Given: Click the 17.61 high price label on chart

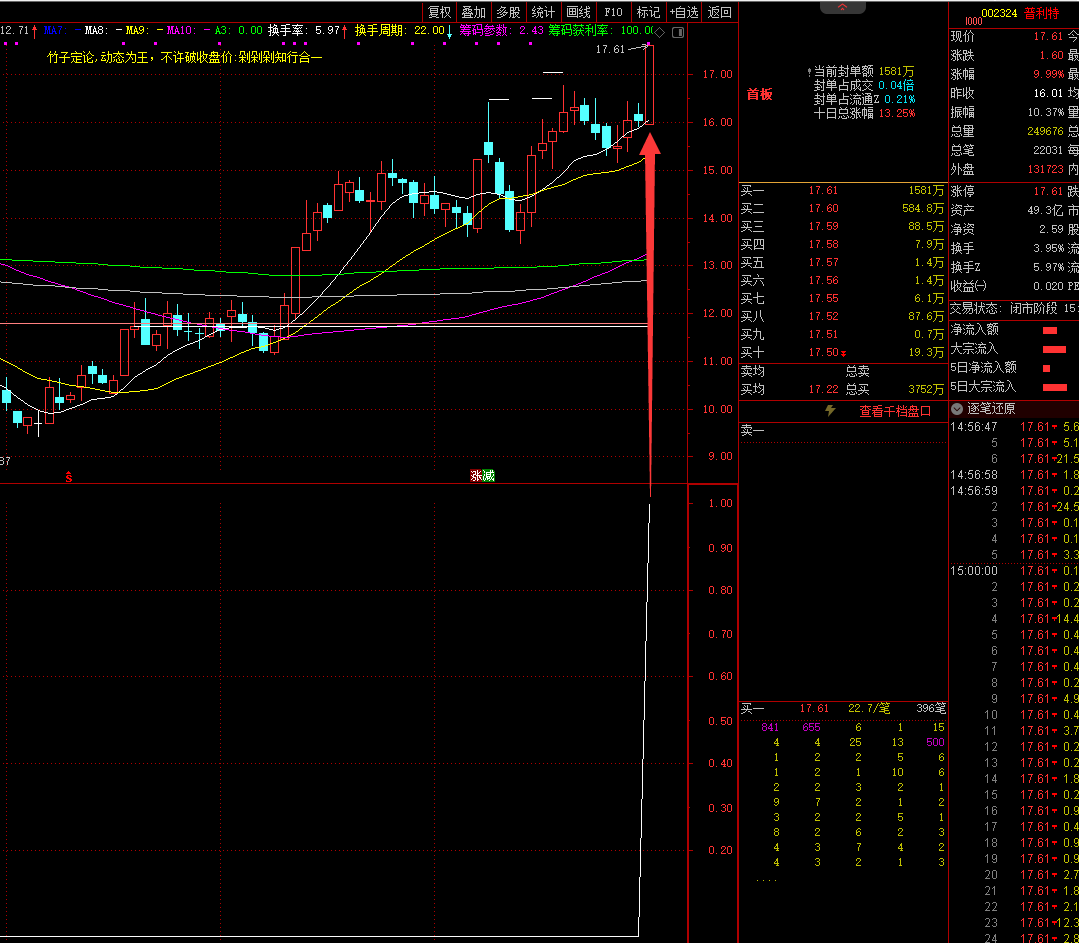Looking at the screenshot, I should (x=610, y=49).
